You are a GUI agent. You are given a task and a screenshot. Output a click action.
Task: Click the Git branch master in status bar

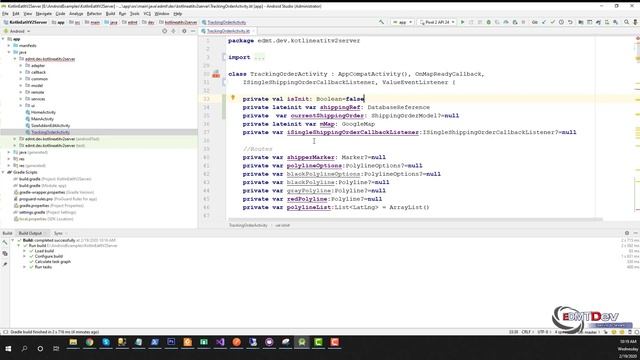click(590, 332)
